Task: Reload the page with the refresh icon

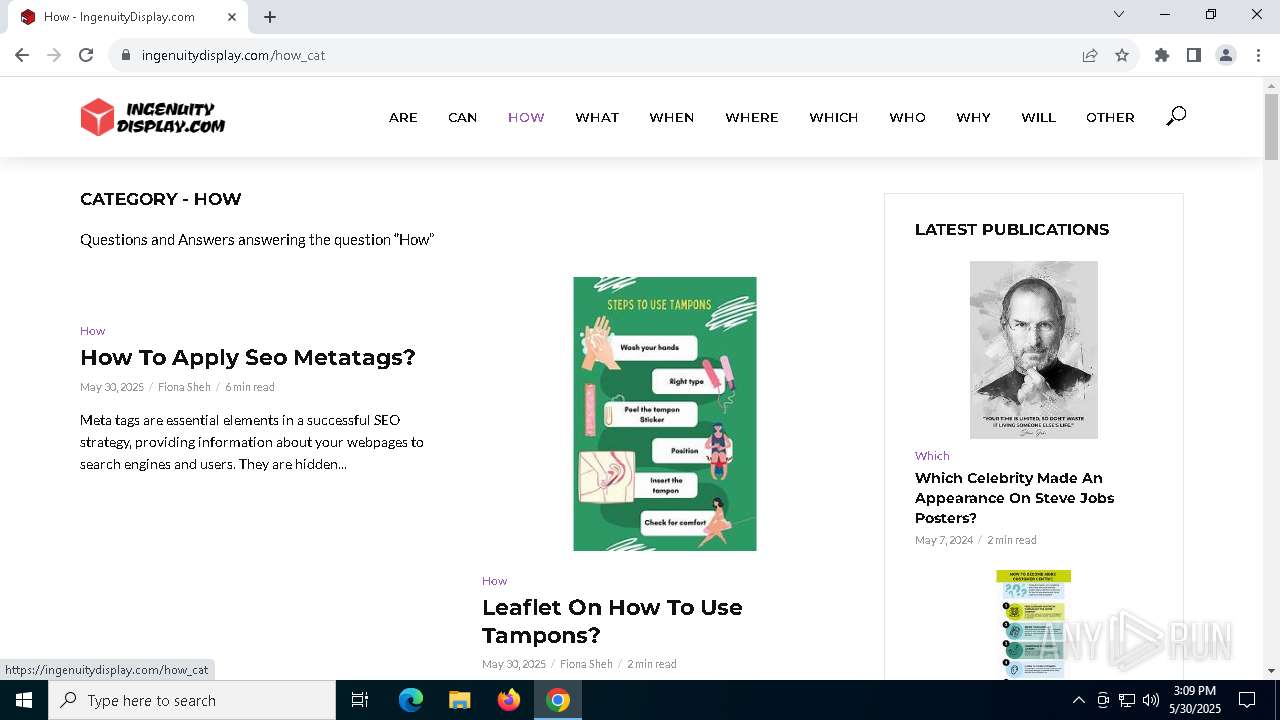Action: click(86, 55)
